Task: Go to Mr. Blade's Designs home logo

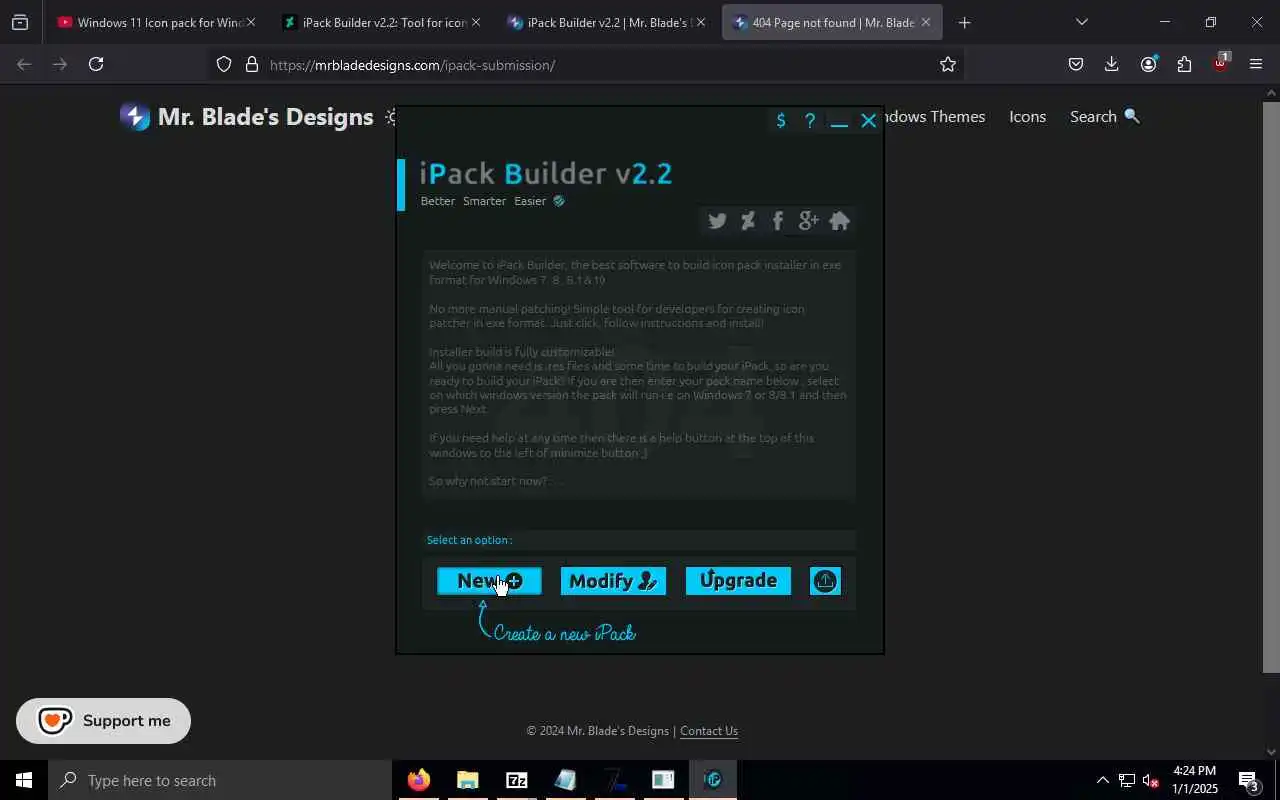Action: 247,117
